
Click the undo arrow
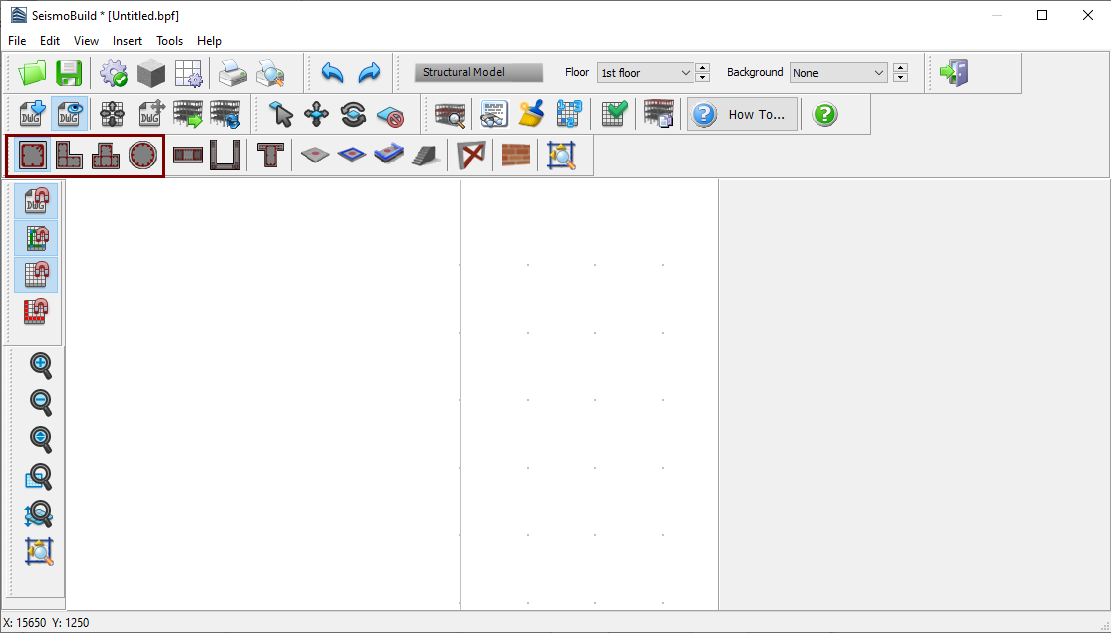click(x=332, y=73)
